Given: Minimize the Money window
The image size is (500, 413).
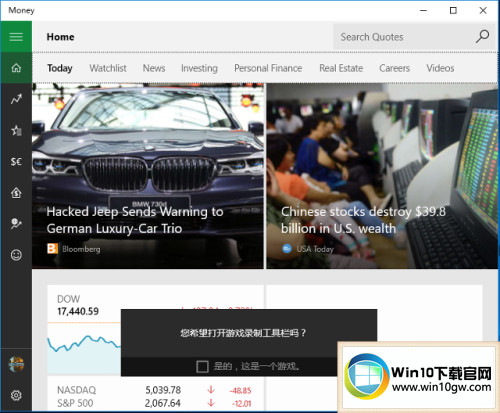Looking at the screenshot, I should click(x=423, y=10).
